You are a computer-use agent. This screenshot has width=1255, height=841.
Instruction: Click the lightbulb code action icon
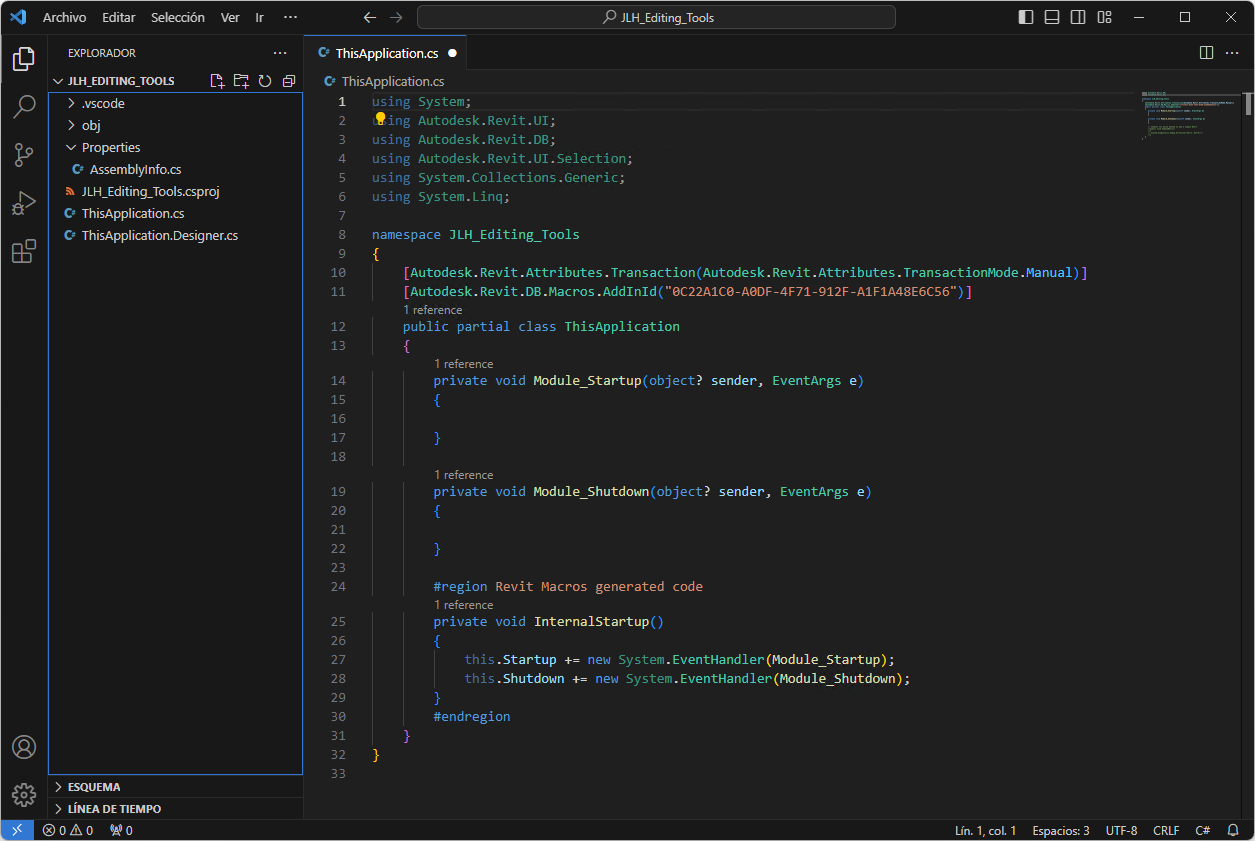380,119
